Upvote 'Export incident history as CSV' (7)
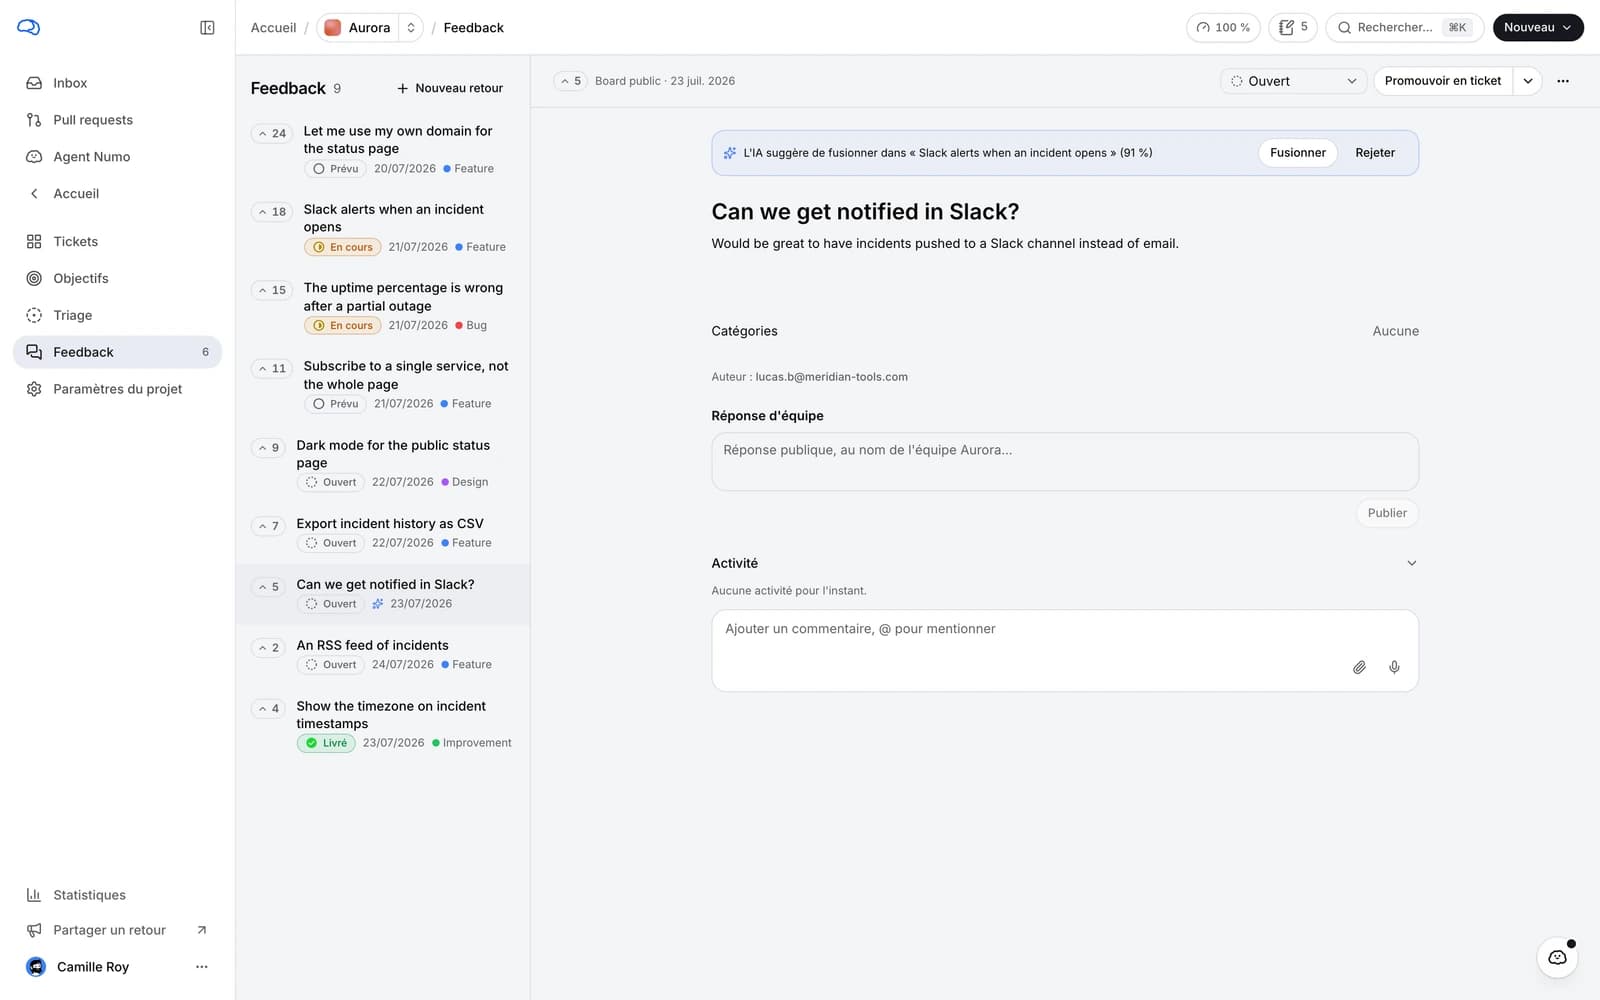1600x1000 pixels. (268, 526)
